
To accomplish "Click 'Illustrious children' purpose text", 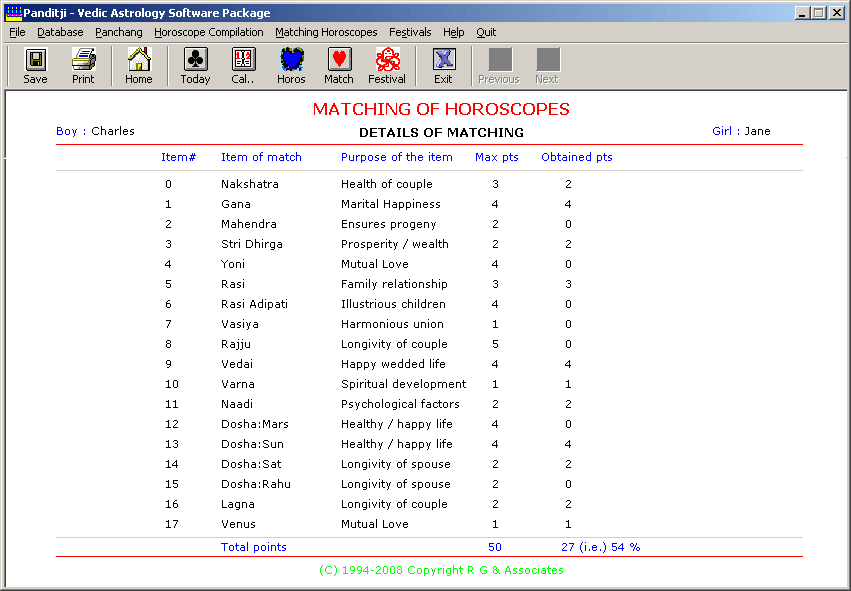I will point(393,304).
